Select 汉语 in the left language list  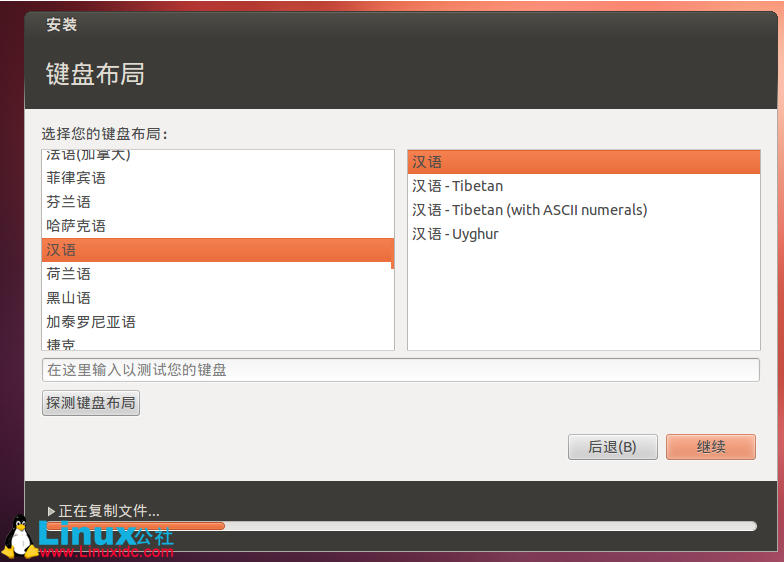pyautogui.click(x=218, y=250)
